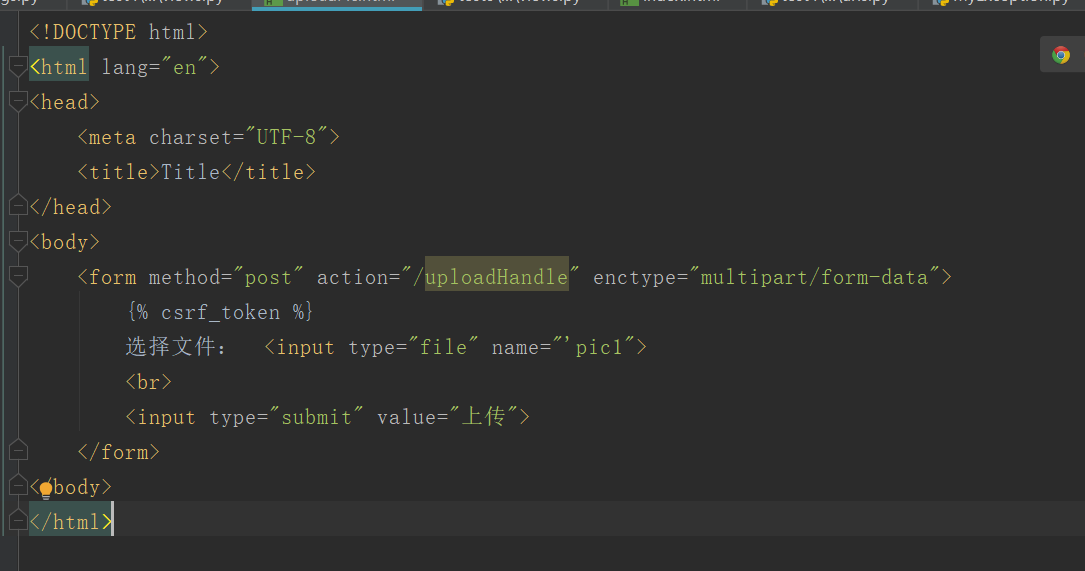Click the yellow intention lightbulb icon
1085x571 pixels.
coord(46,490)
